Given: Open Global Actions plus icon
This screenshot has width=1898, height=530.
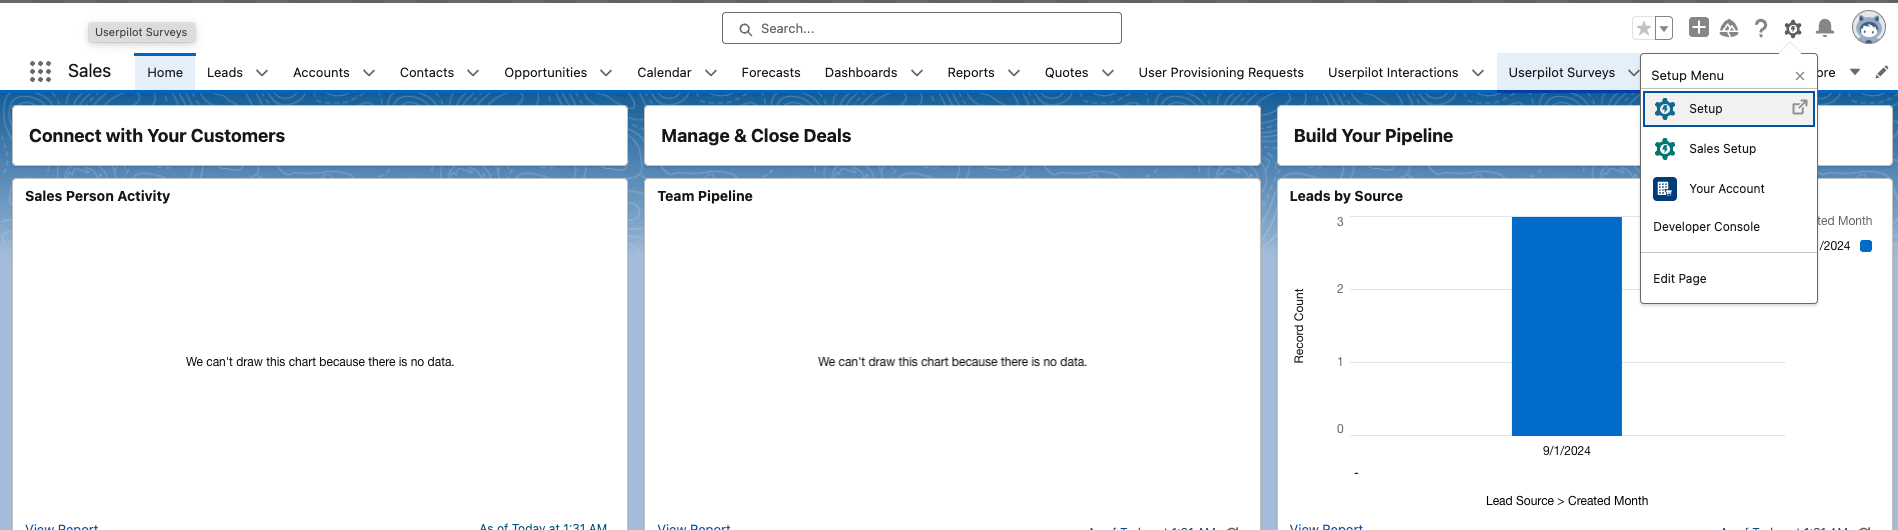Looking at the screenshot, I should click(1698, 28).
